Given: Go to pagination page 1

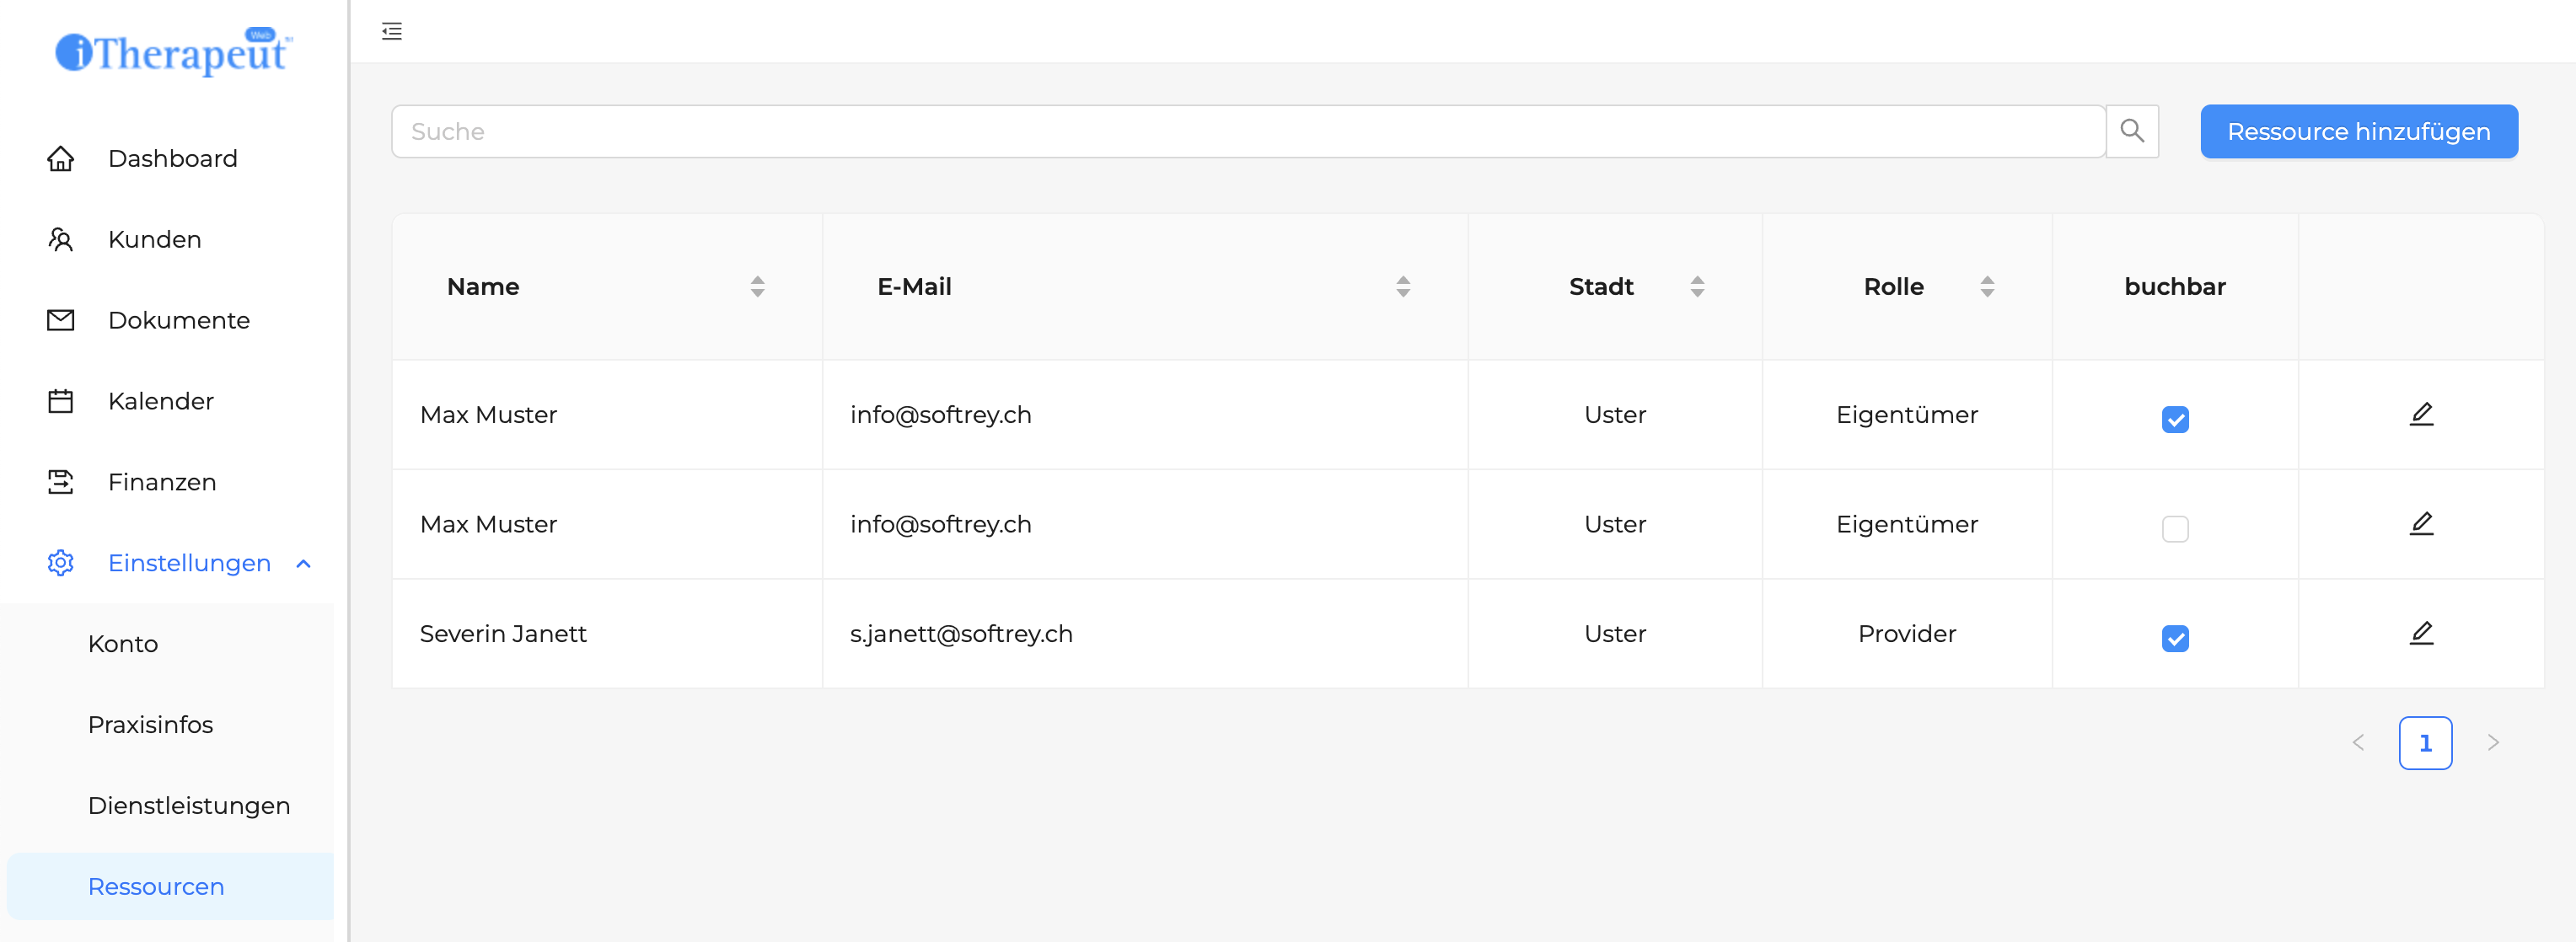Looking at the screenshot, I should pyautogui.click(x=2424, y=743).
